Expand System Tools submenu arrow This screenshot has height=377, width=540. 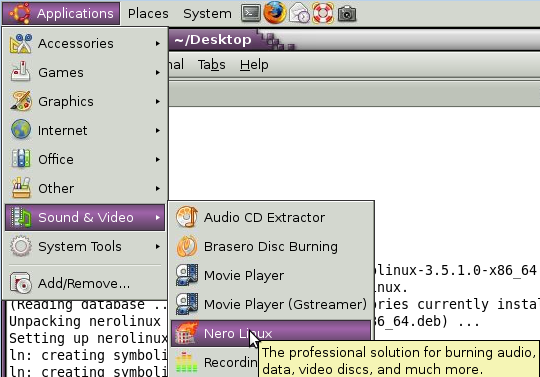pyautogui.click(x=158, y=246)
